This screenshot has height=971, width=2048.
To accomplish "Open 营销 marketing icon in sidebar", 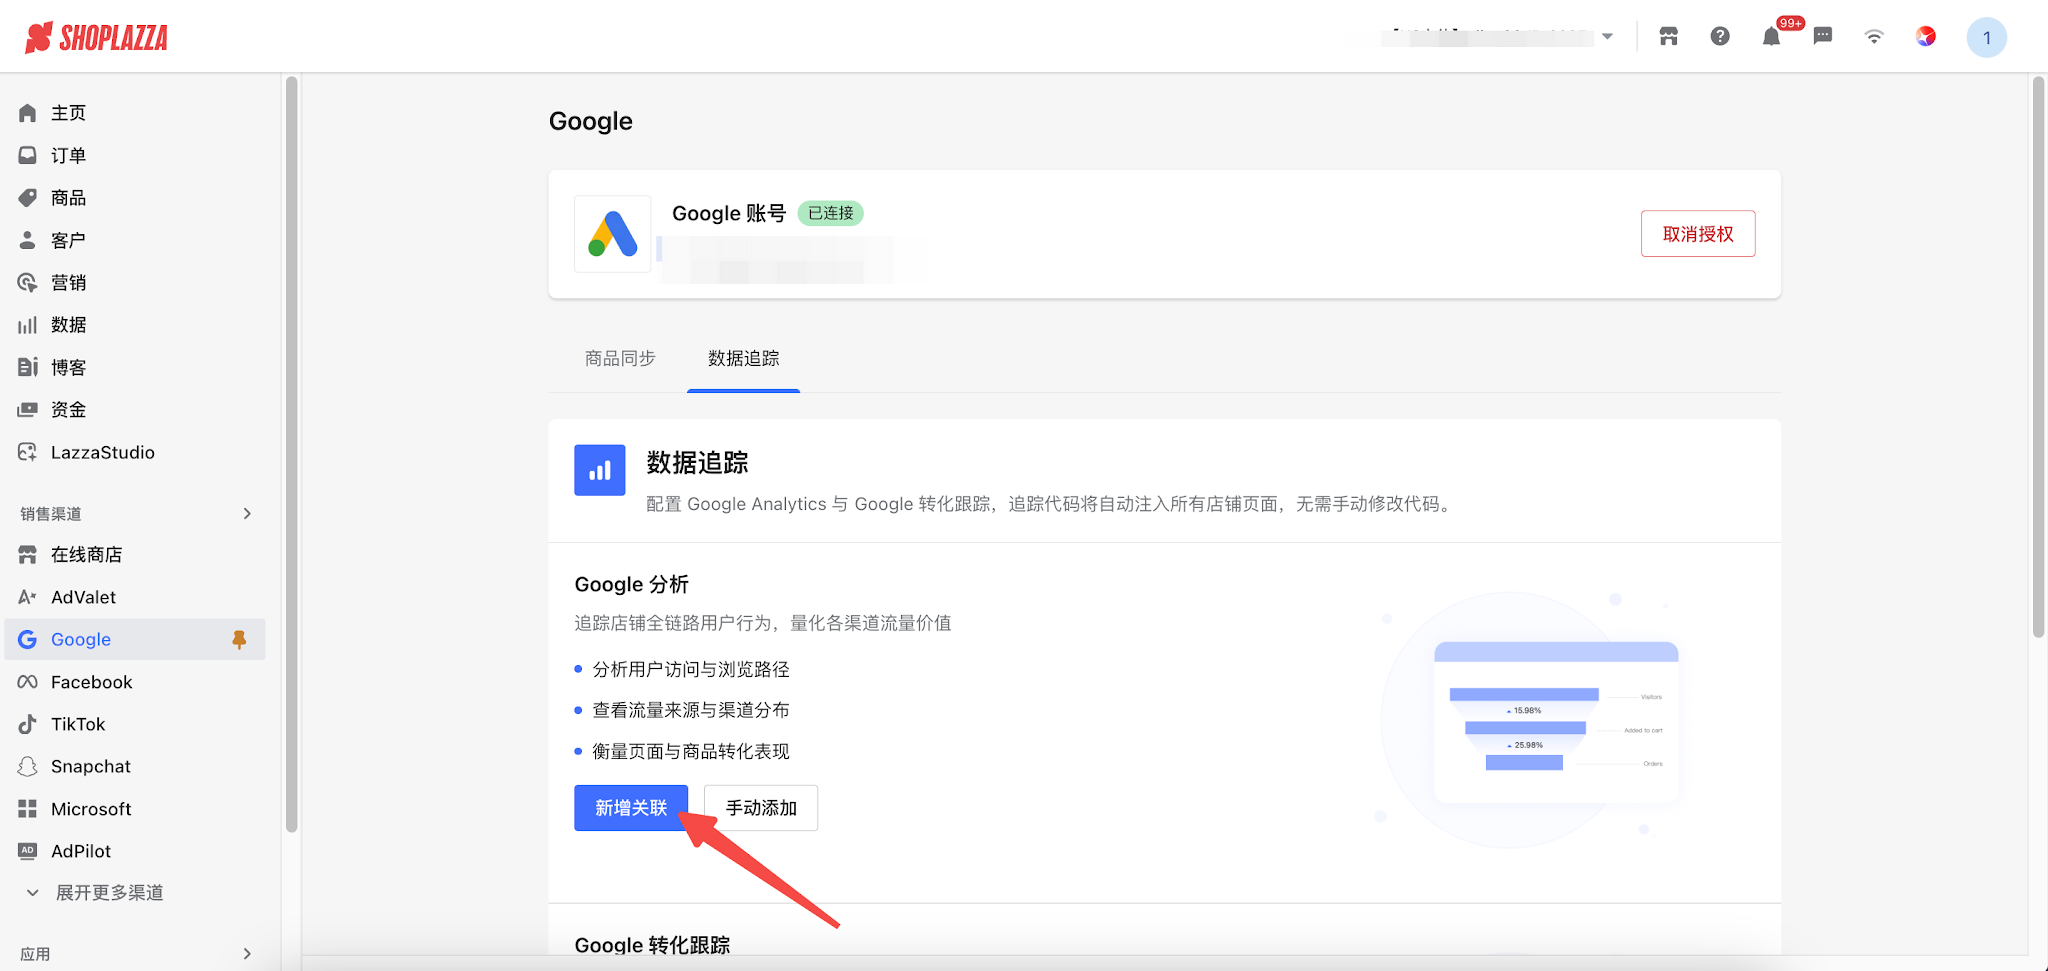I will click(x=28, y=283).
